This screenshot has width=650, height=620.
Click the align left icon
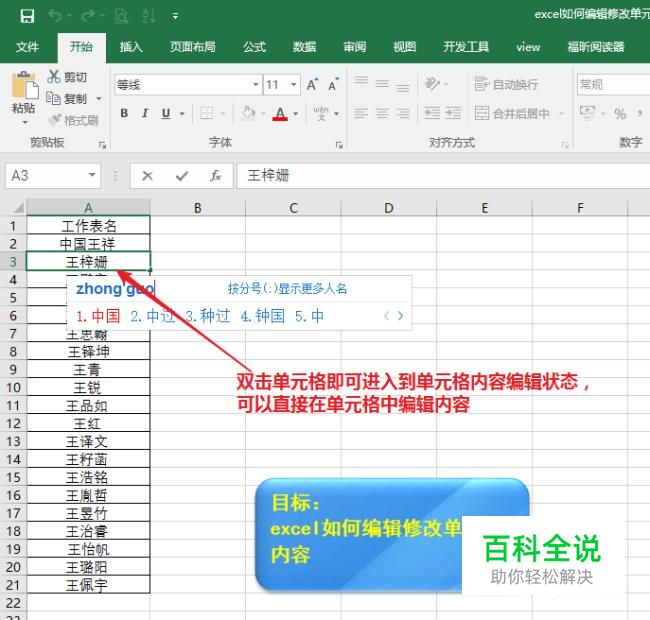tap(361, 113)
